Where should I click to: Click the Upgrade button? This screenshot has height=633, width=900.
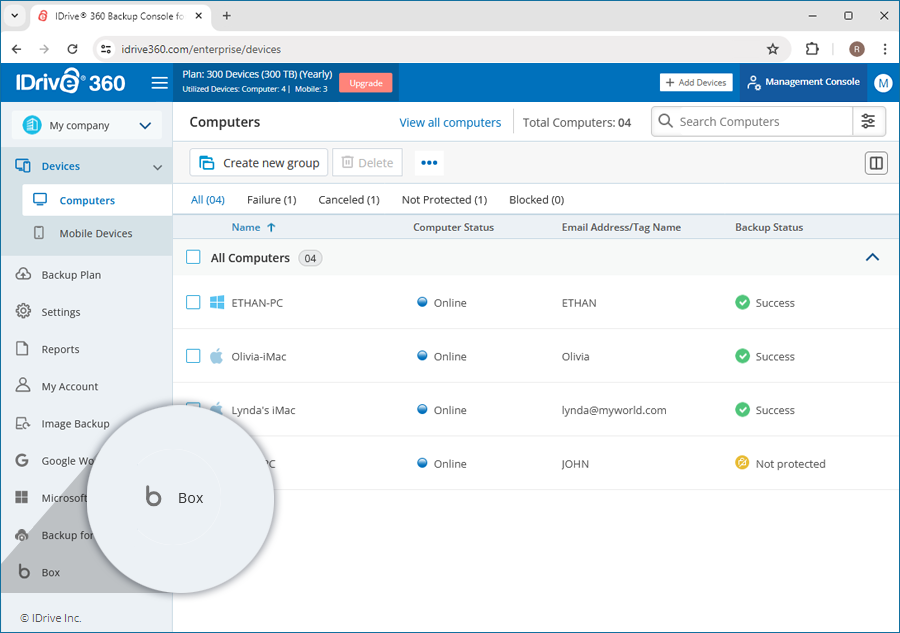[x=366, y=83]
